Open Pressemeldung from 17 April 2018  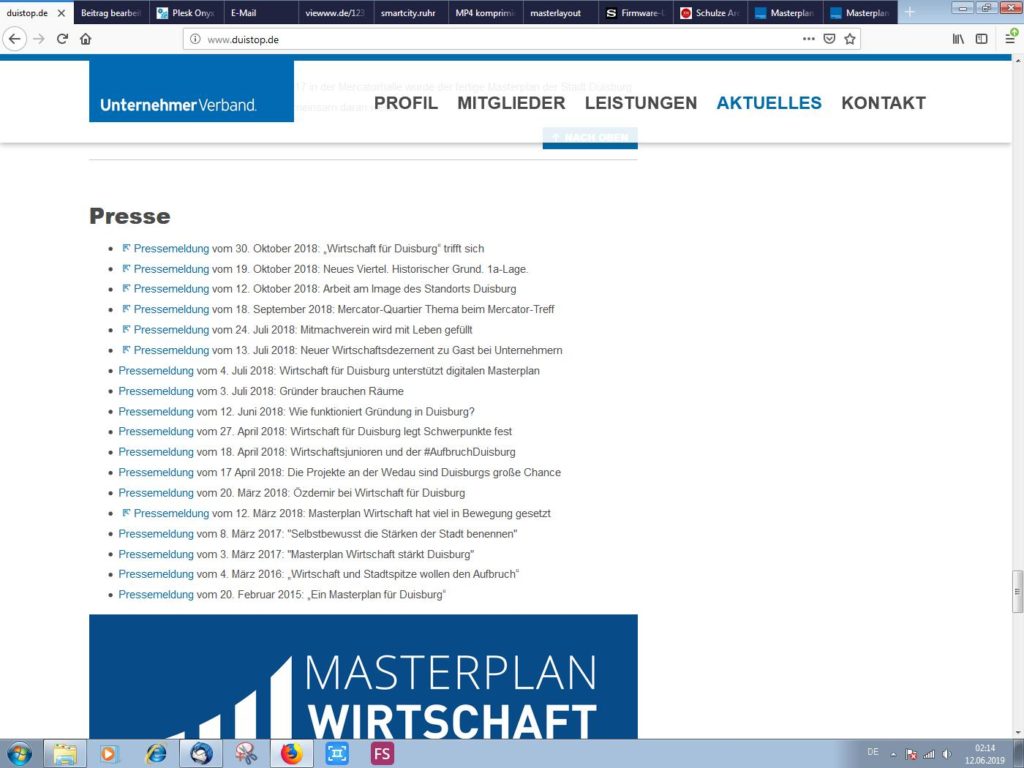coord(156,473)
